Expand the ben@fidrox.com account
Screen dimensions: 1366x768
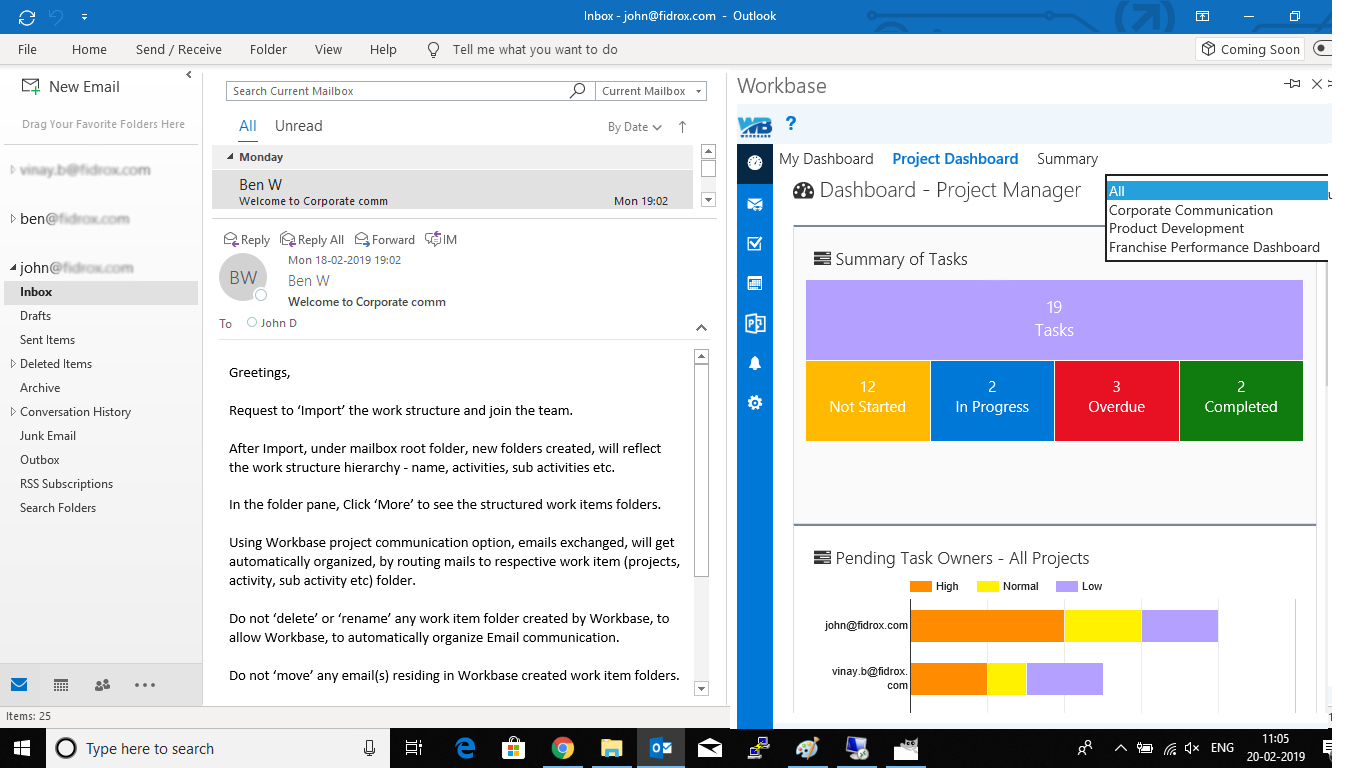[x=12, y=219]
